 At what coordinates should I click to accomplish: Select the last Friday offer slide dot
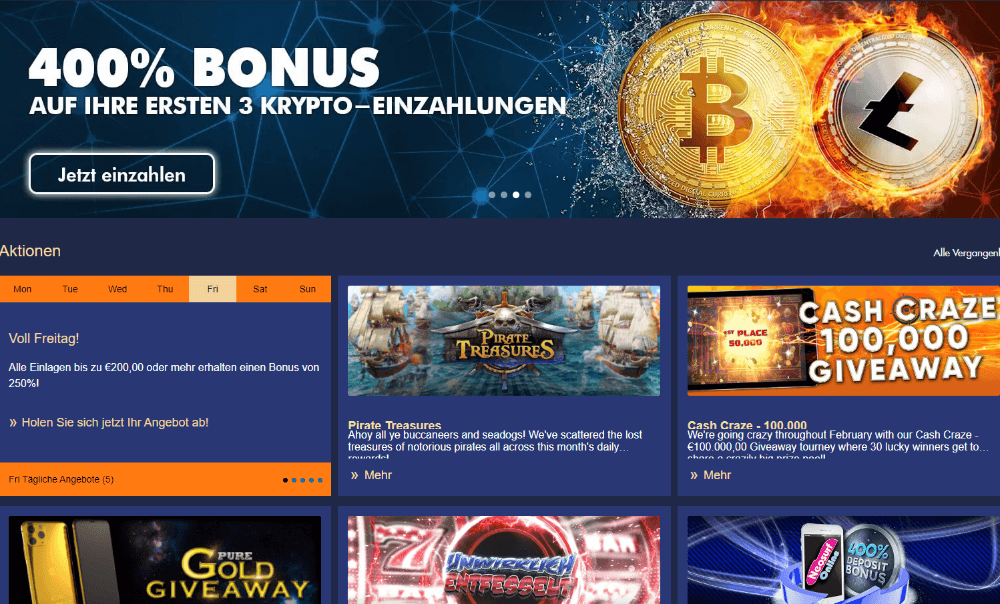click(320, 480)
